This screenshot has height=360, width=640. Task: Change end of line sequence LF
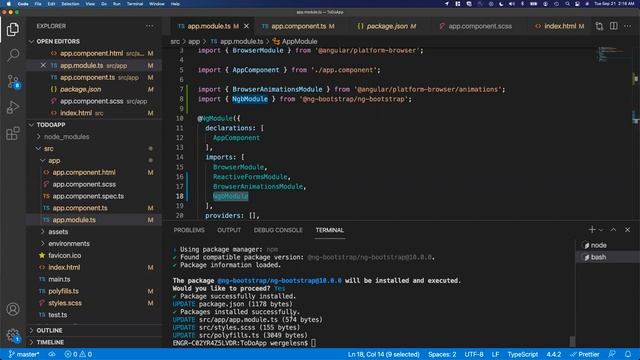pos(495,354)
